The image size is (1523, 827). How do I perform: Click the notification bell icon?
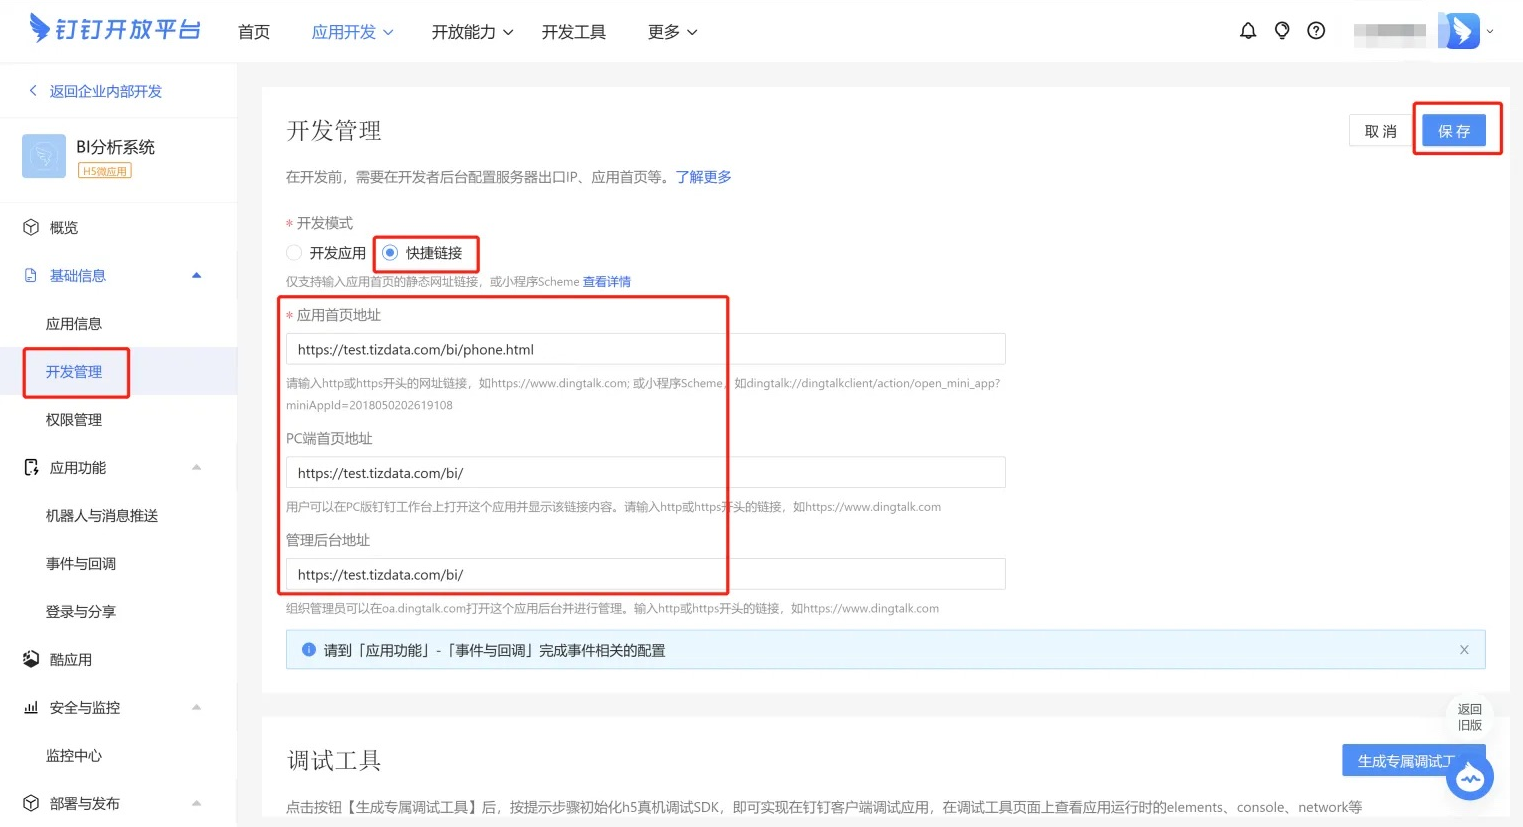tap(1247, 31)
